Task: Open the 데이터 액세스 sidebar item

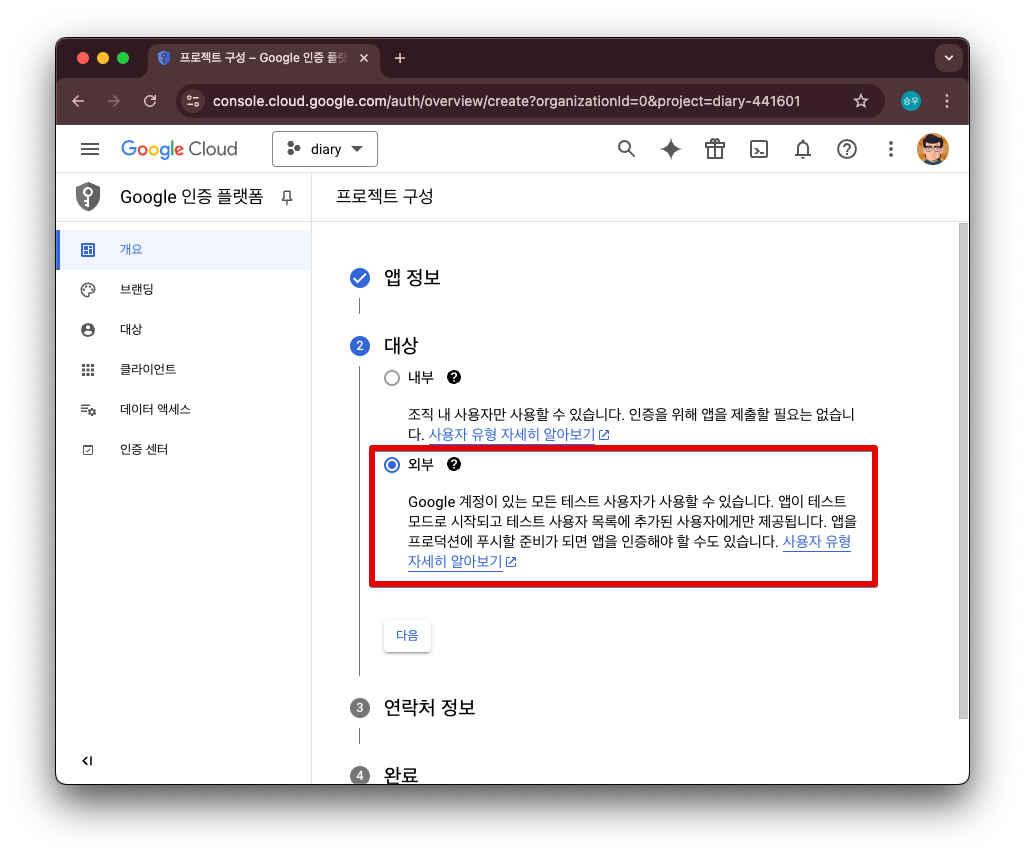Action: click(x=184, y=409)
